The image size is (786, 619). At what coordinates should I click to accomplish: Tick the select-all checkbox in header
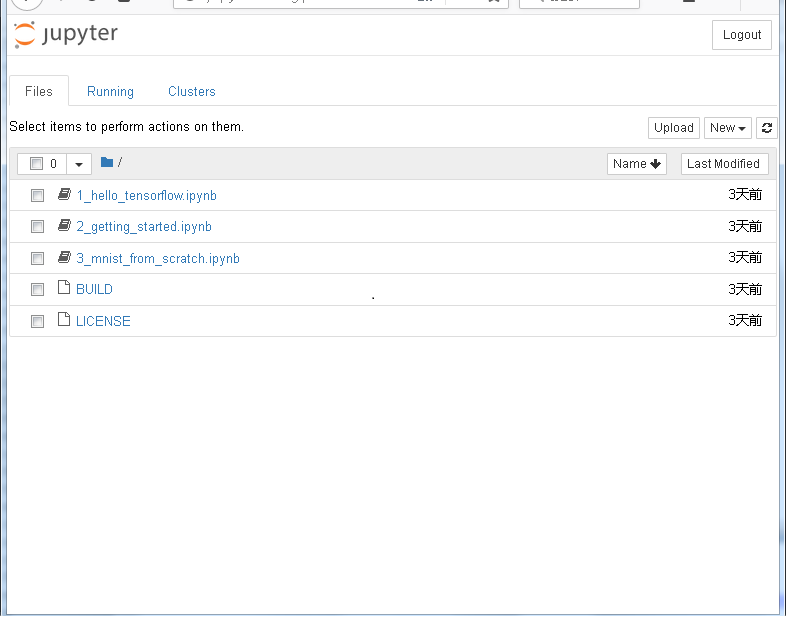(x=36, y=163)
